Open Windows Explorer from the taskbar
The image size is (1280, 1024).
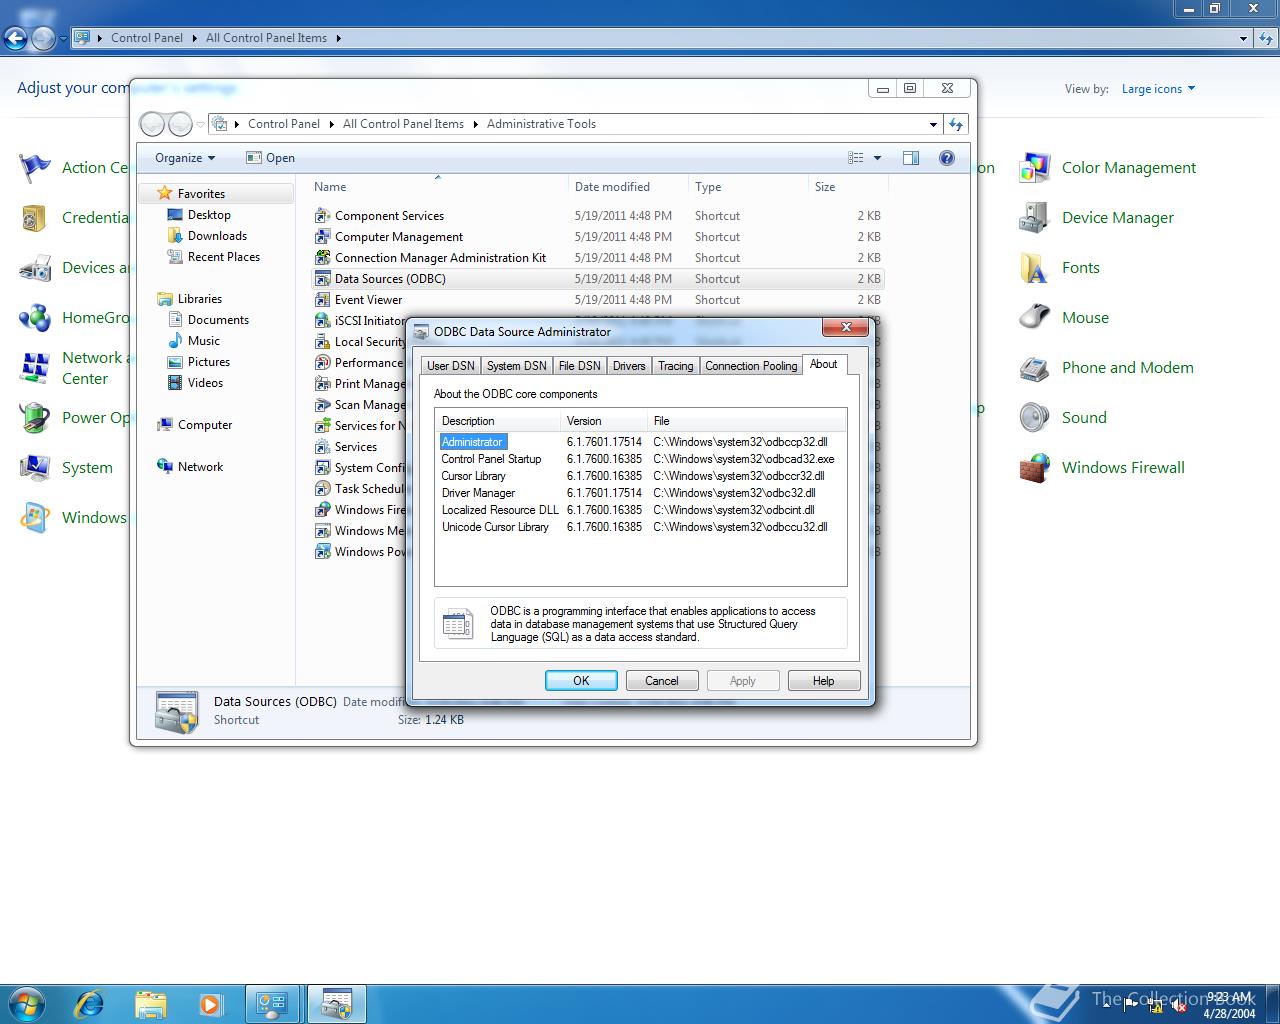coord(150,1003)
